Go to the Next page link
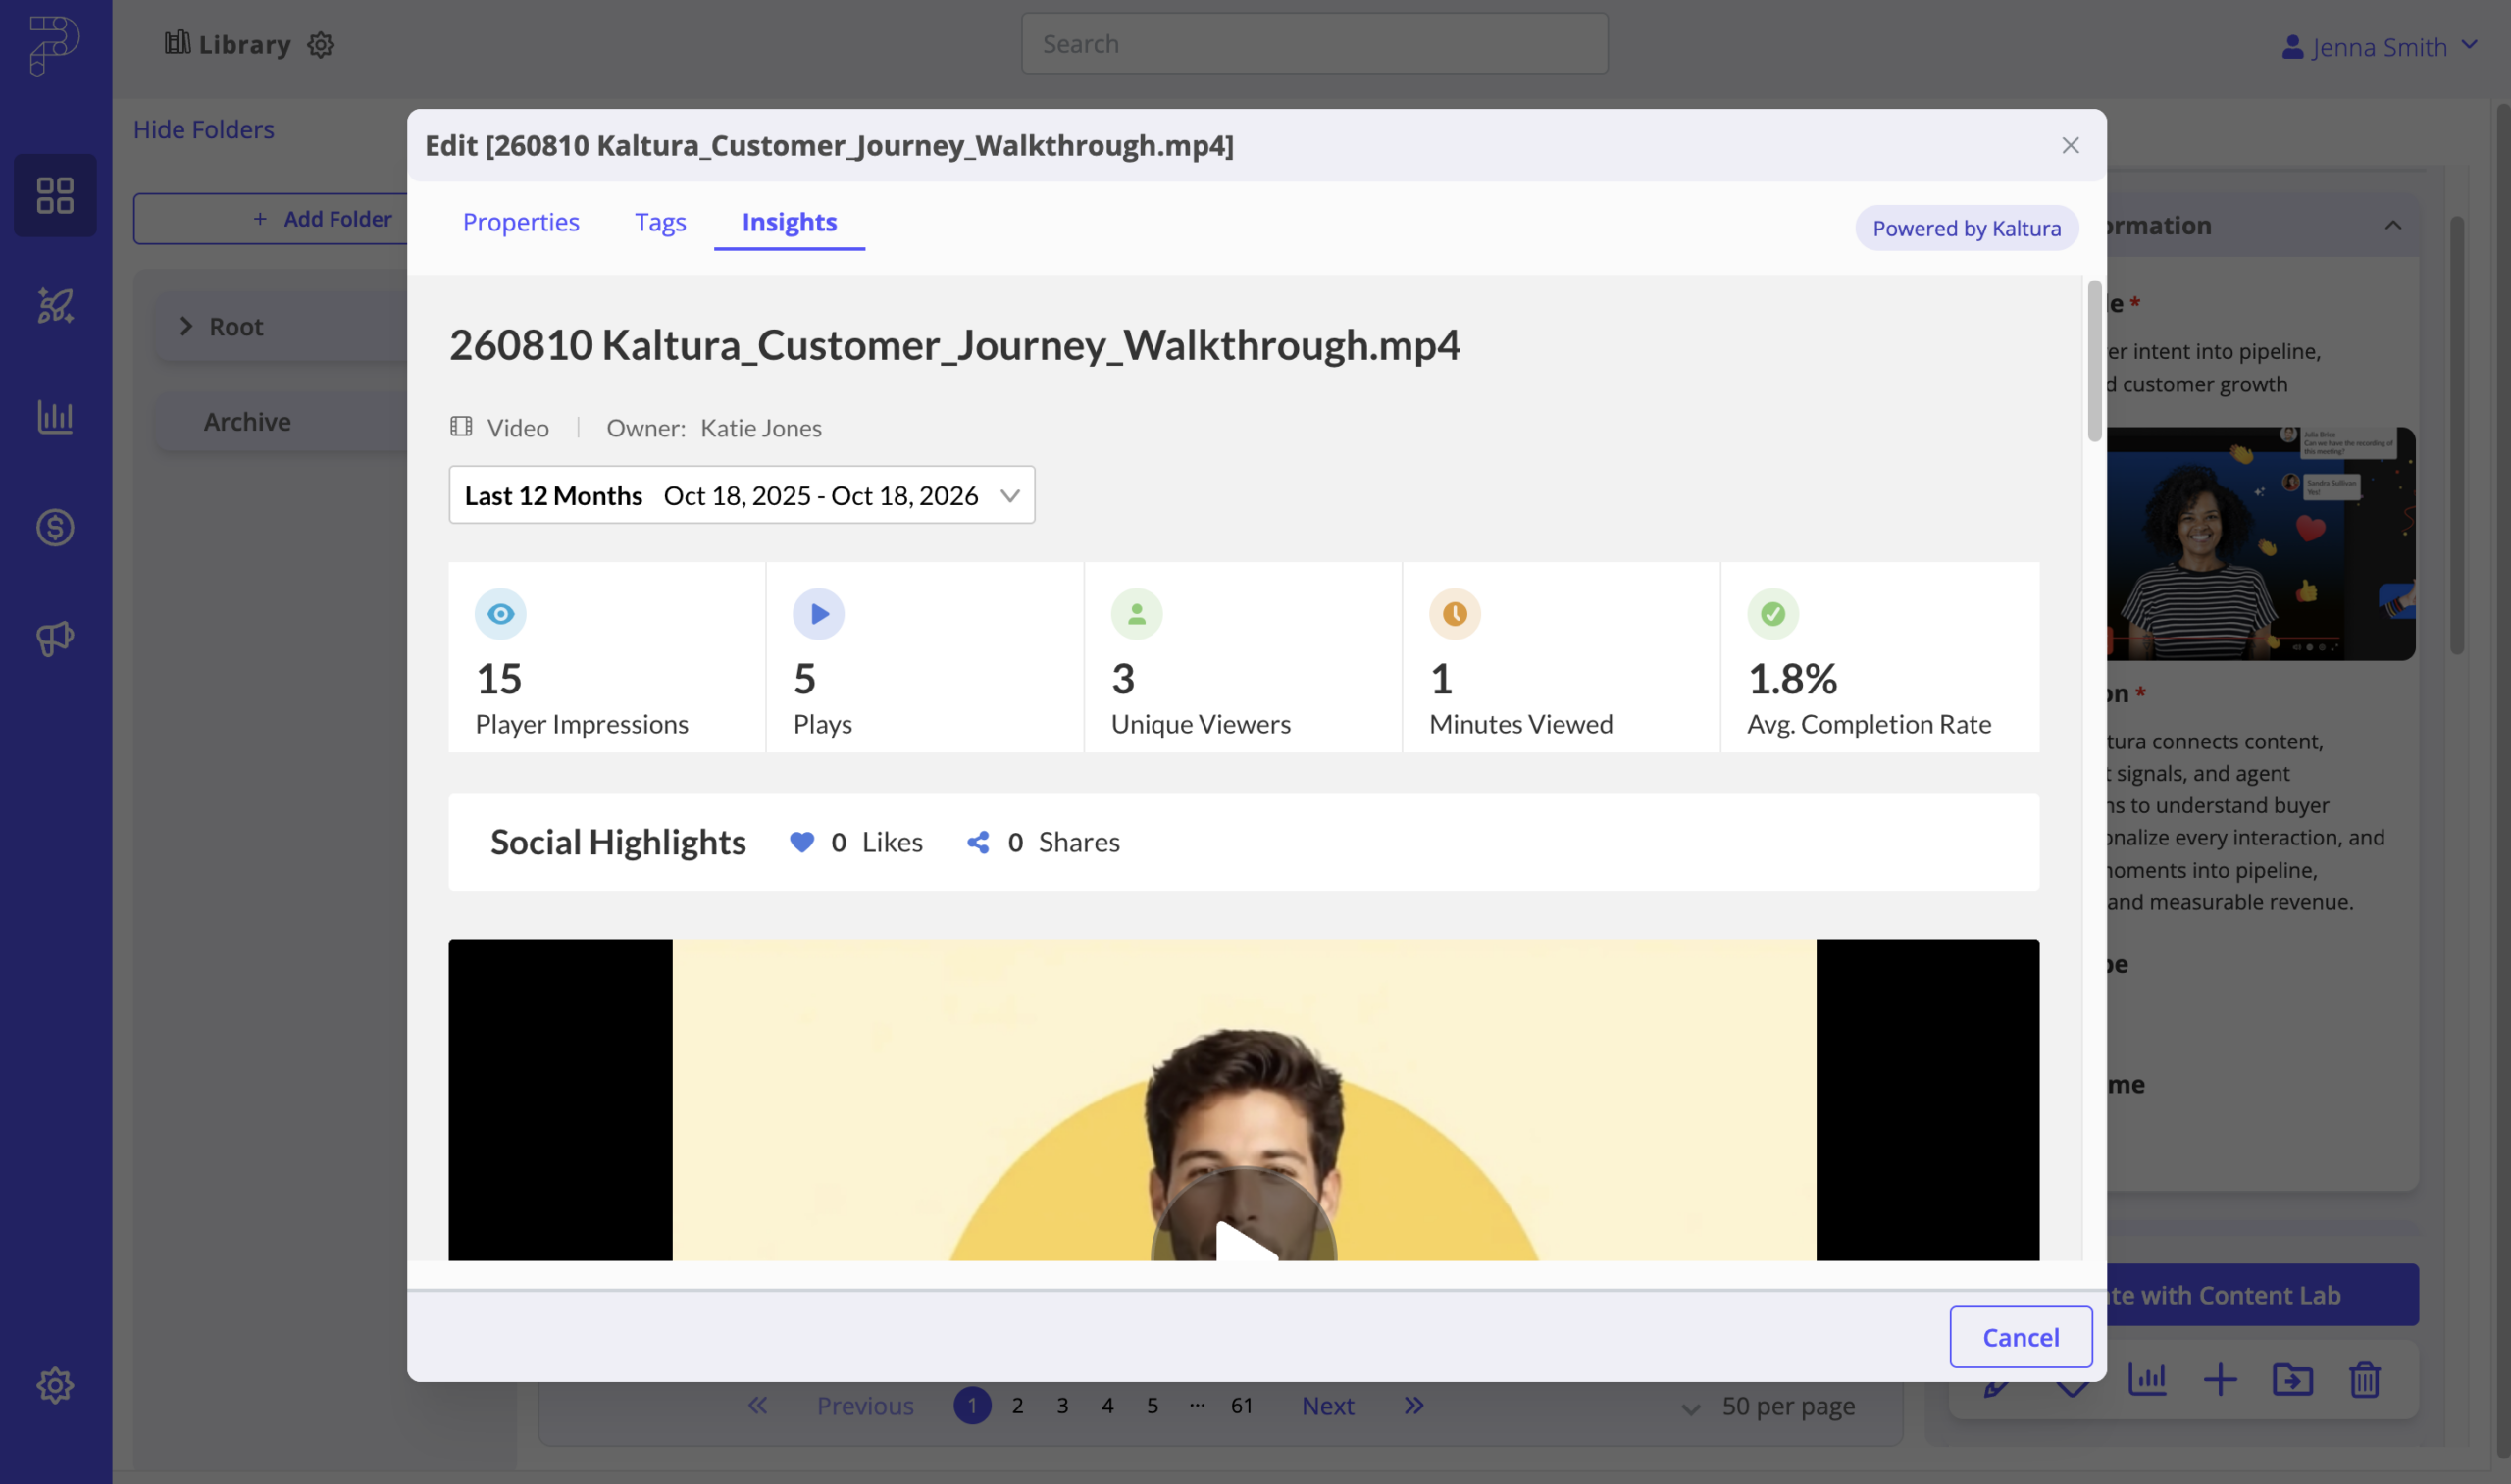 click(x=1327, y=1406)
